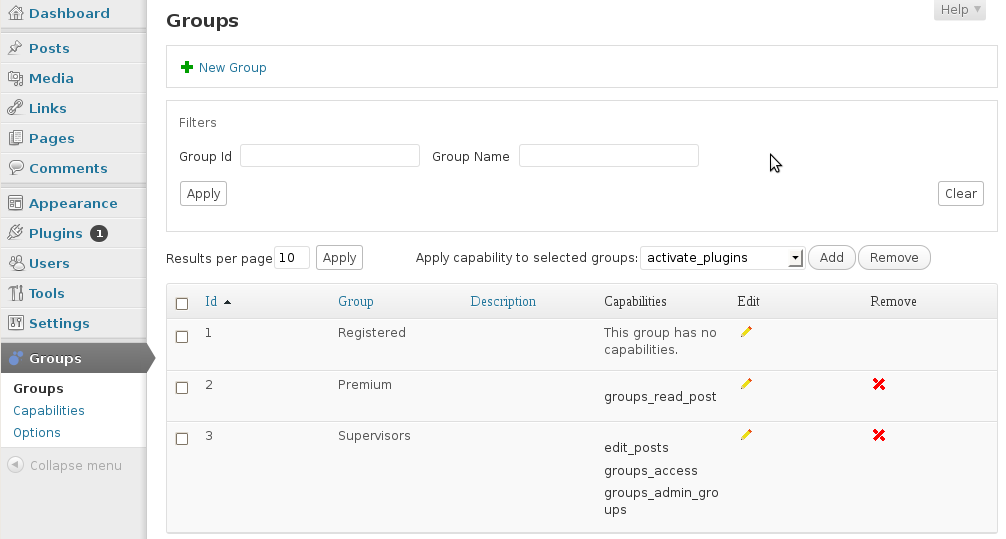Tick the Supervisors group row checkbox

coord(182,439)
